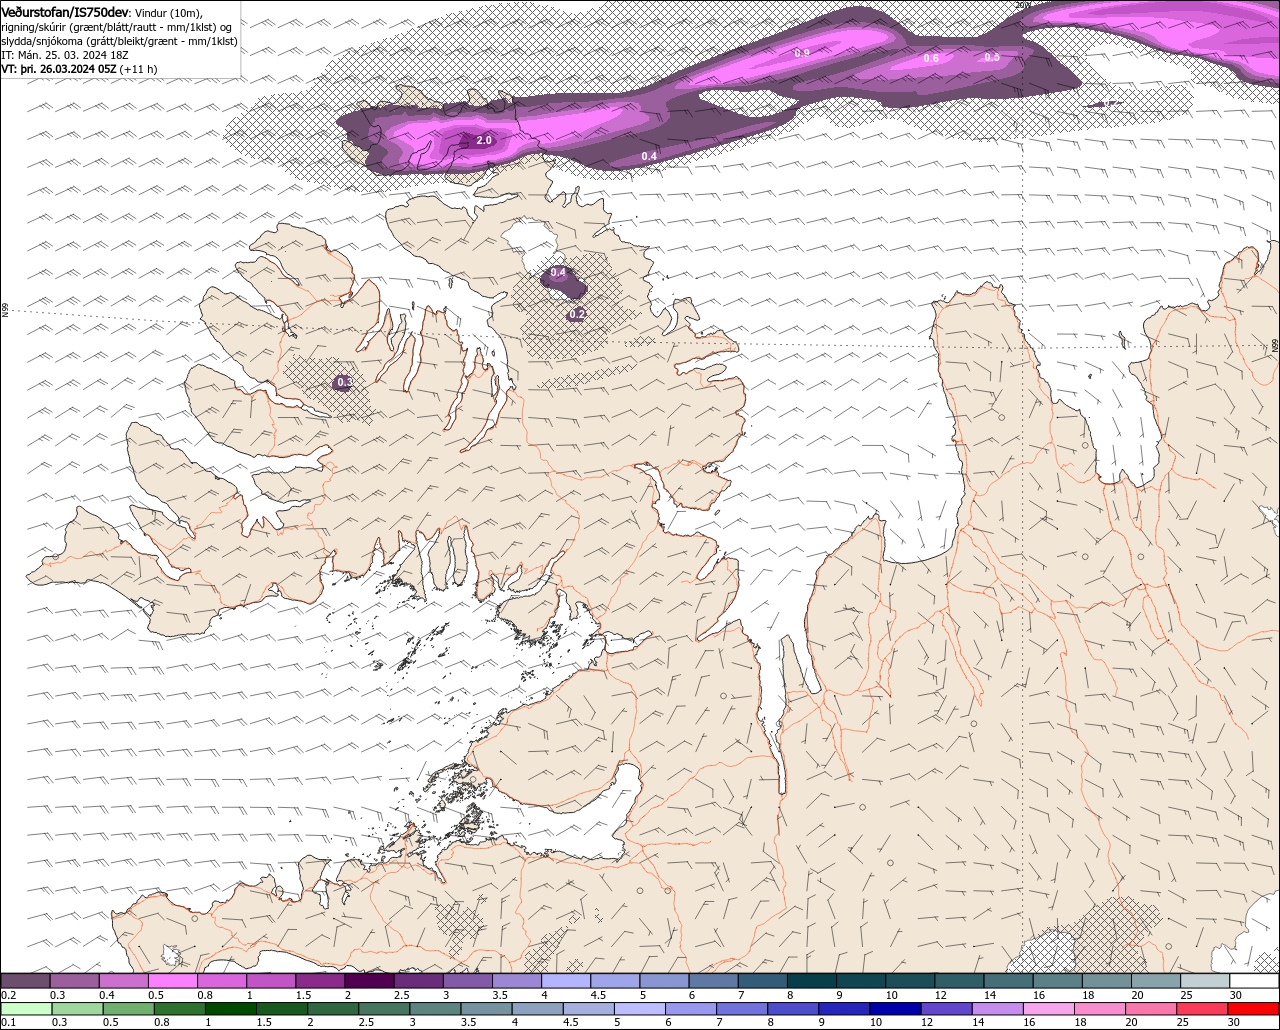Click the light pink 16–18 swatch in the lower scale
The height and width of the screenshot is (1030, 1280).
coord(1050,1009)
